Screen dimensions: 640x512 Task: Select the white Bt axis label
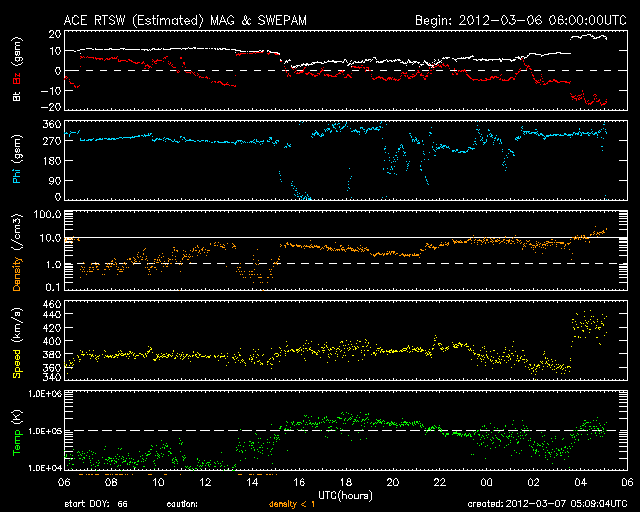click(x=17, y=96)
